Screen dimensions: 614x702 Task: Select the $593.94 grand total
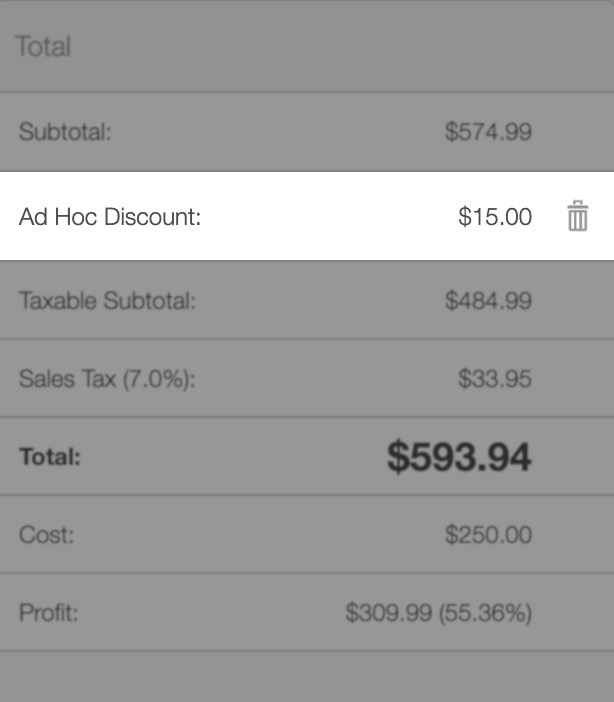pos(459,457)
